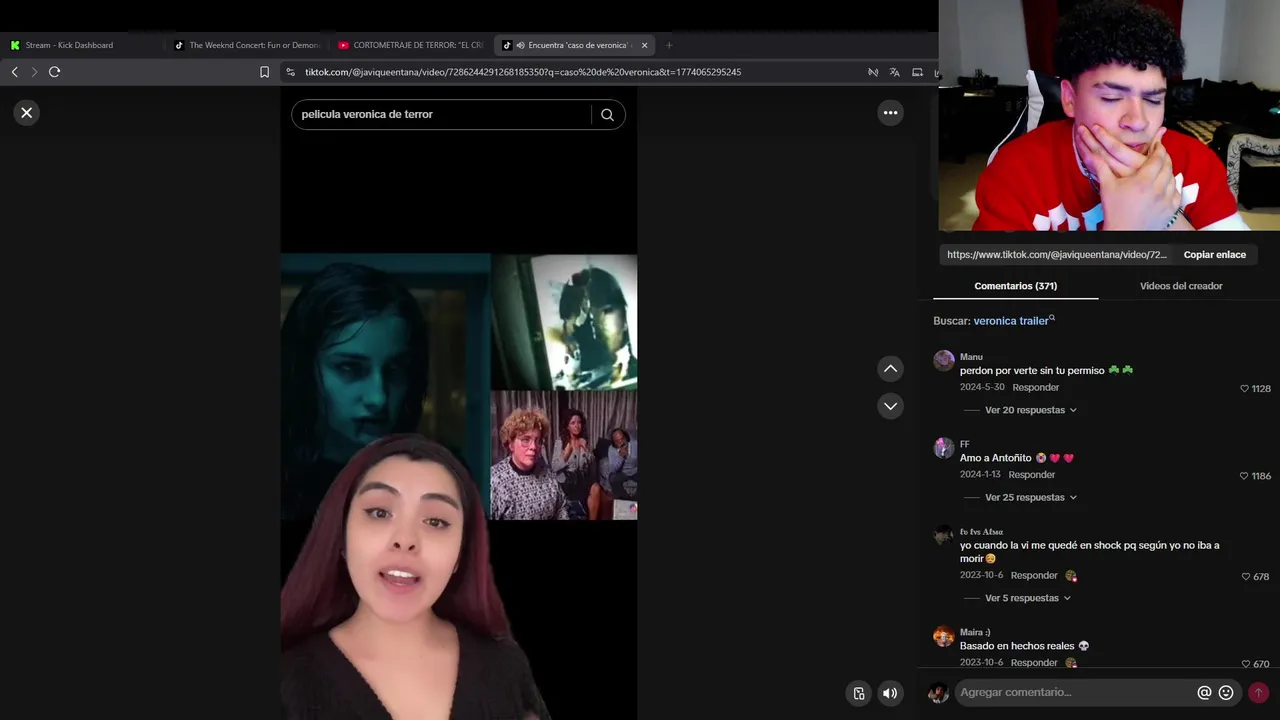
Task: Expand 'Ver 20 respuestas' under Manu's comment
Action: pos(1031,410)
